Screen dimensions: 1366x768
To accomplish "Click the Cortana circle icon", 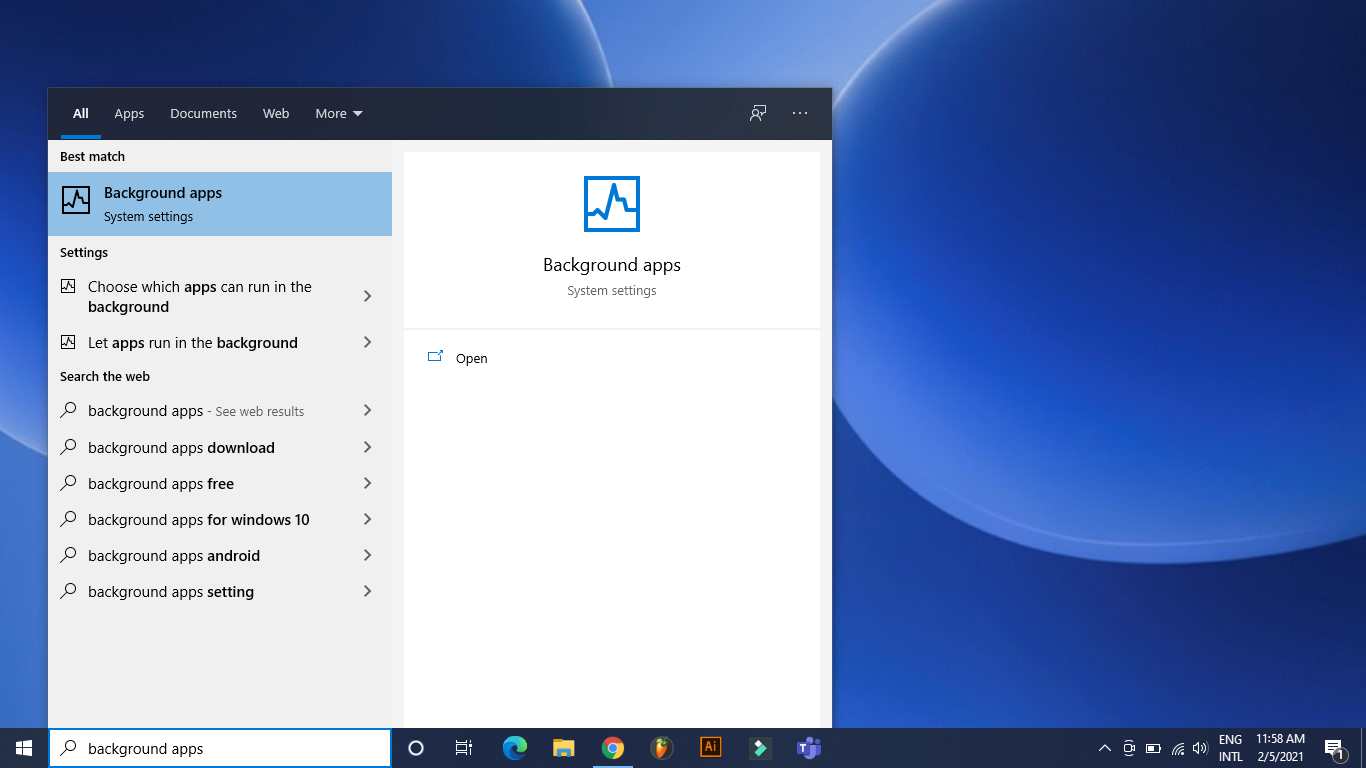I will pyautogui.click(x=416, y=748).
